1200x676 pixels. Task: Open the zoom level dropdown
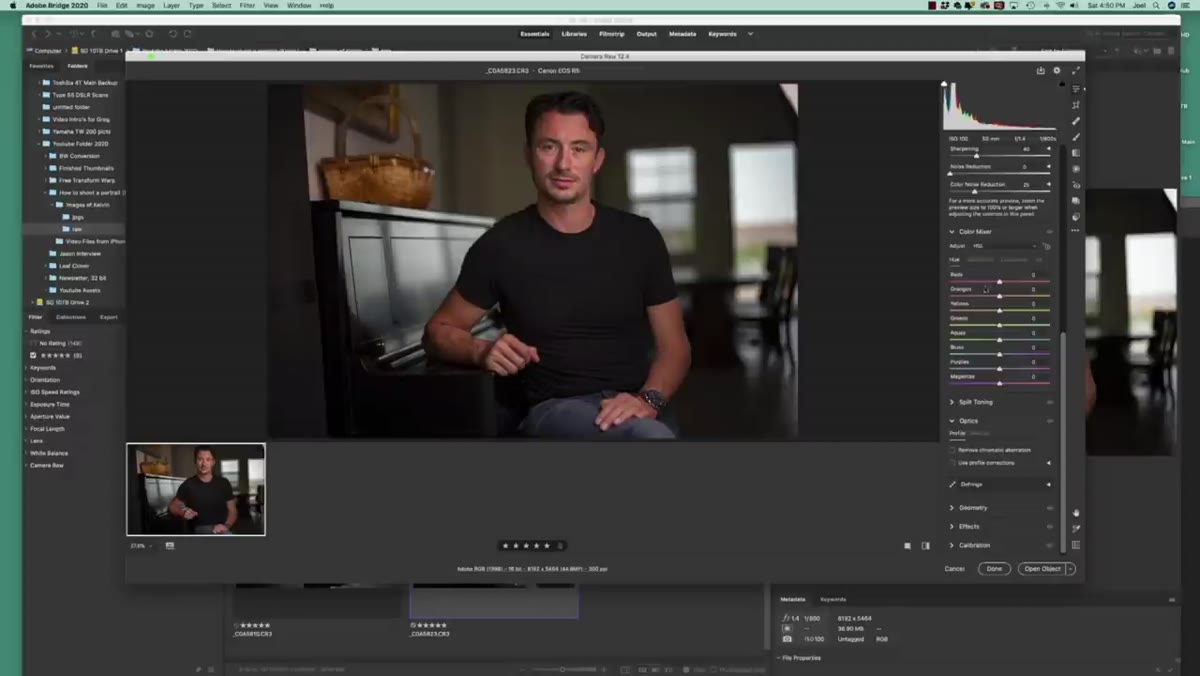141,546
